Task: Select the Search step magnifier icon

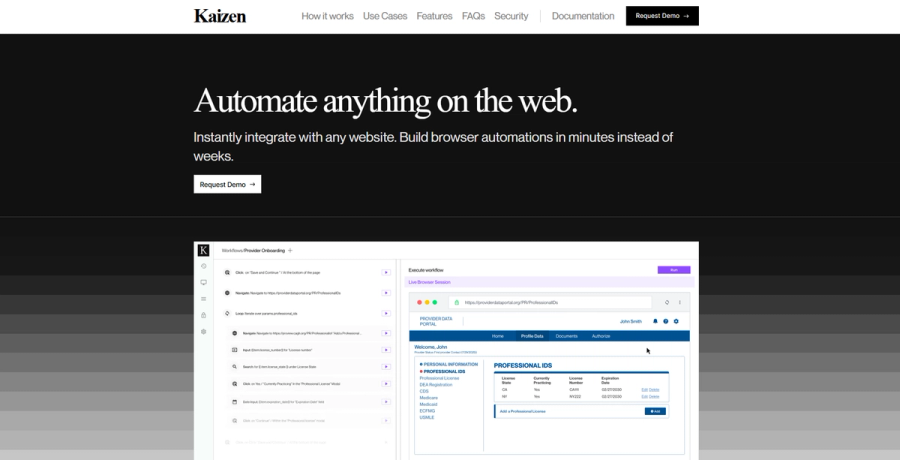Action: click(x=234, y=366)
